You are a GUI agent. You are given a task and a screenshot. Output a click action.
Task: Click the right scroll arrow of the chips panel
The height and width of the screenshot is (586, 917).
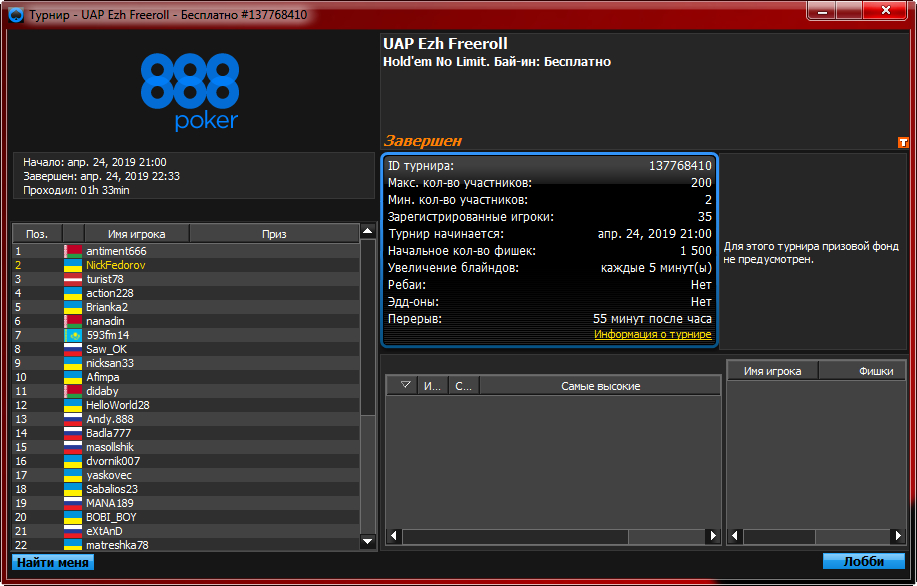point(899,536)
